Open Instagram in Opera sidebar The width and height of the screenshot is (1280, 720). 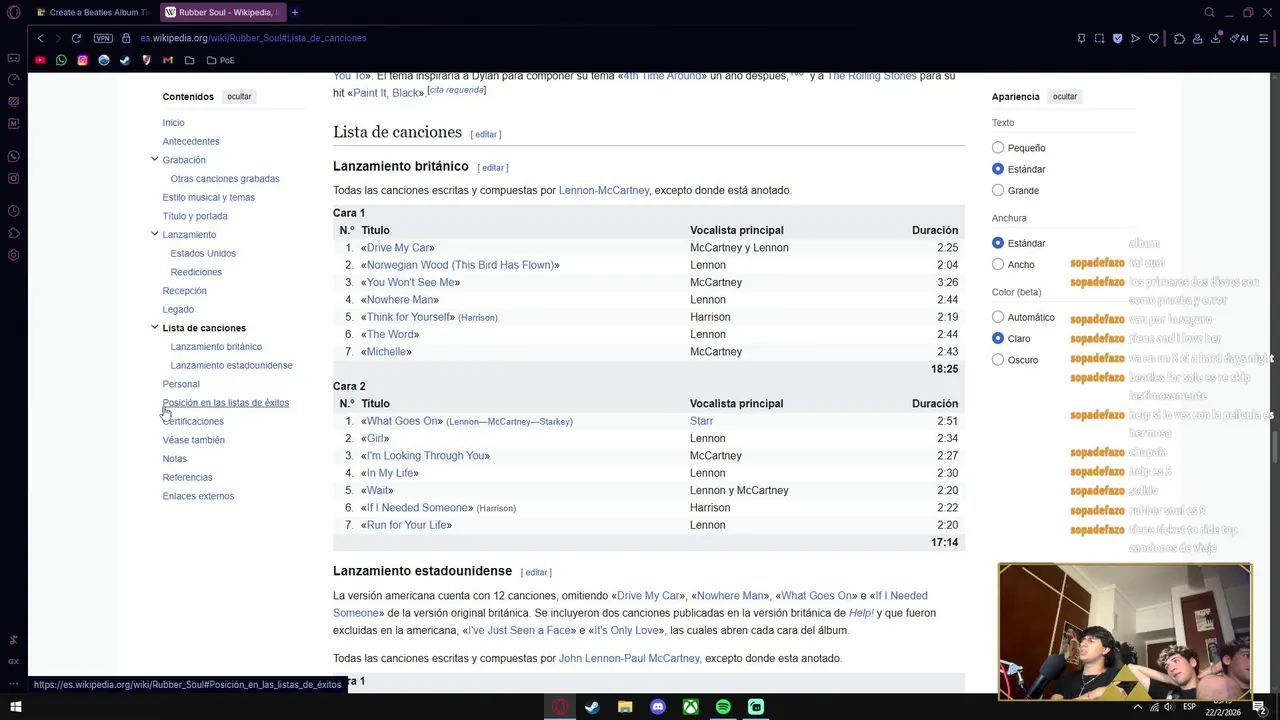[x=13, y=178]
